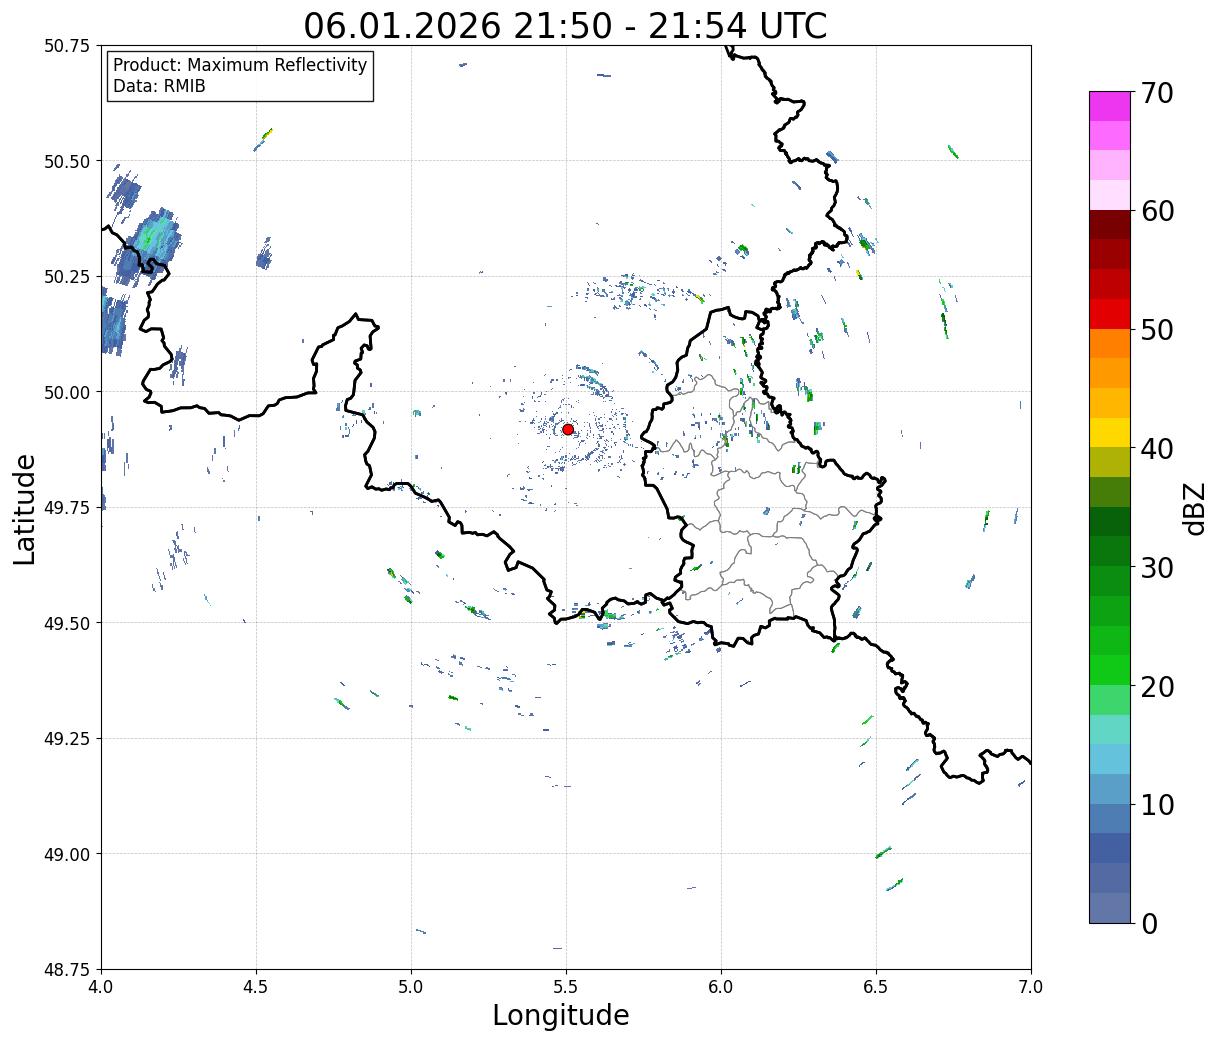The image size is (1219, 1040).
Task: Click the red radar station marker
Action: pyautogui.click(x=568, y=429)
